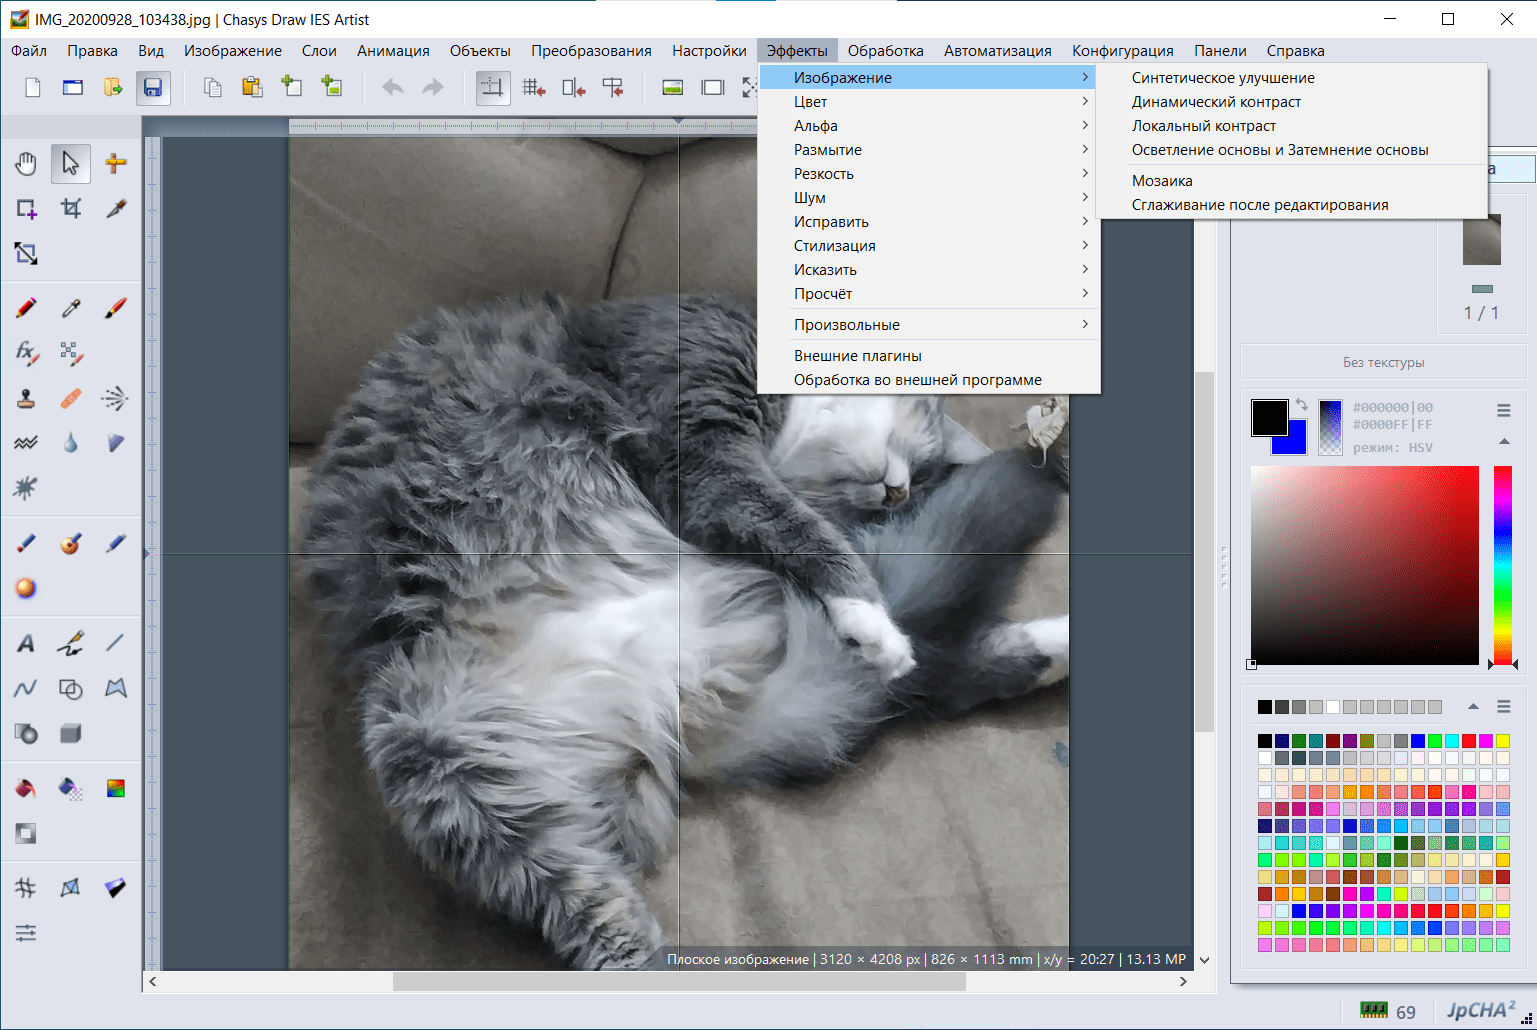Select the bandage healing tool
This screenshot has width=1537, height=1030.
pos(71,398)
